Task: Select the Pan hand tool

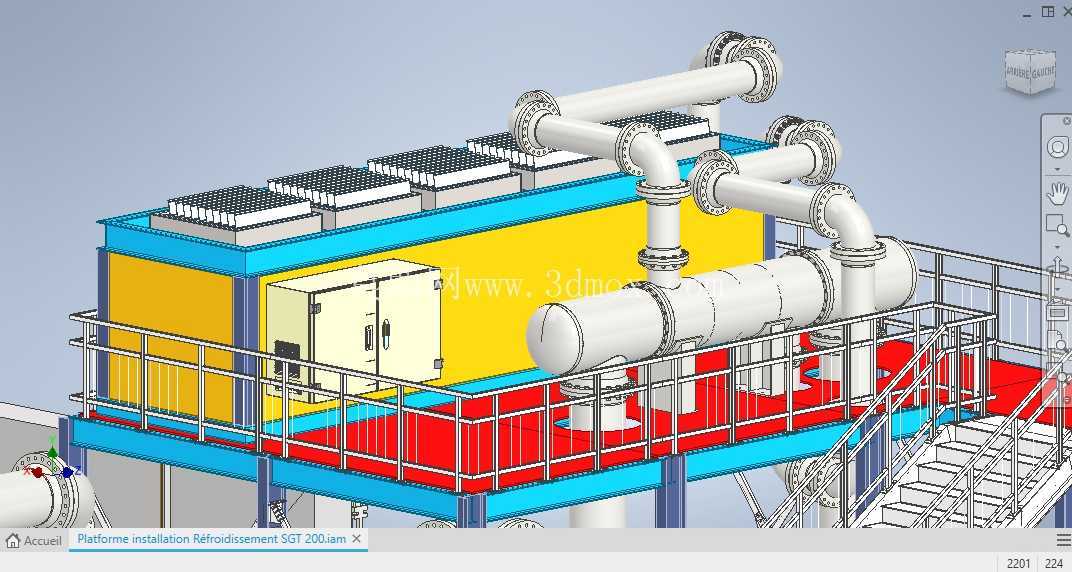Action: [x=1058, y=193]
